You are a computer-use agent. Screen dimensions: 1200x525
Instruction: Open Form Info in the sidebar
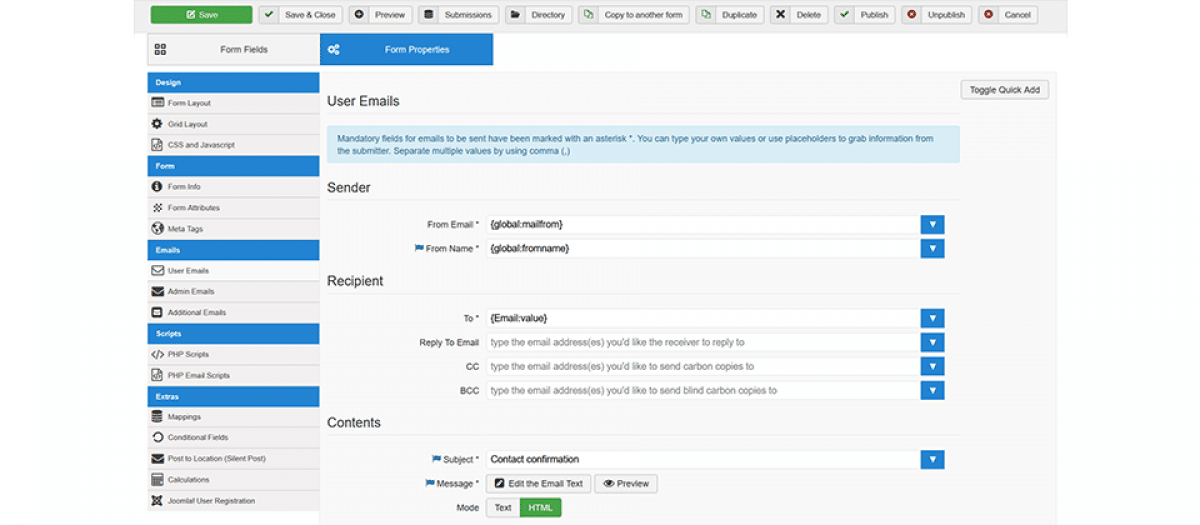(x=233, y=187)
